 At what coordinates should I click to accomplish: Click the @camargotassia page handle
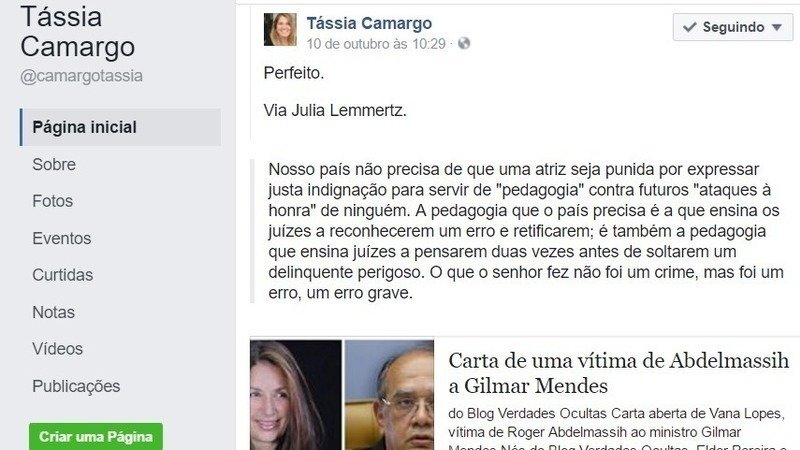coord(82,76)
